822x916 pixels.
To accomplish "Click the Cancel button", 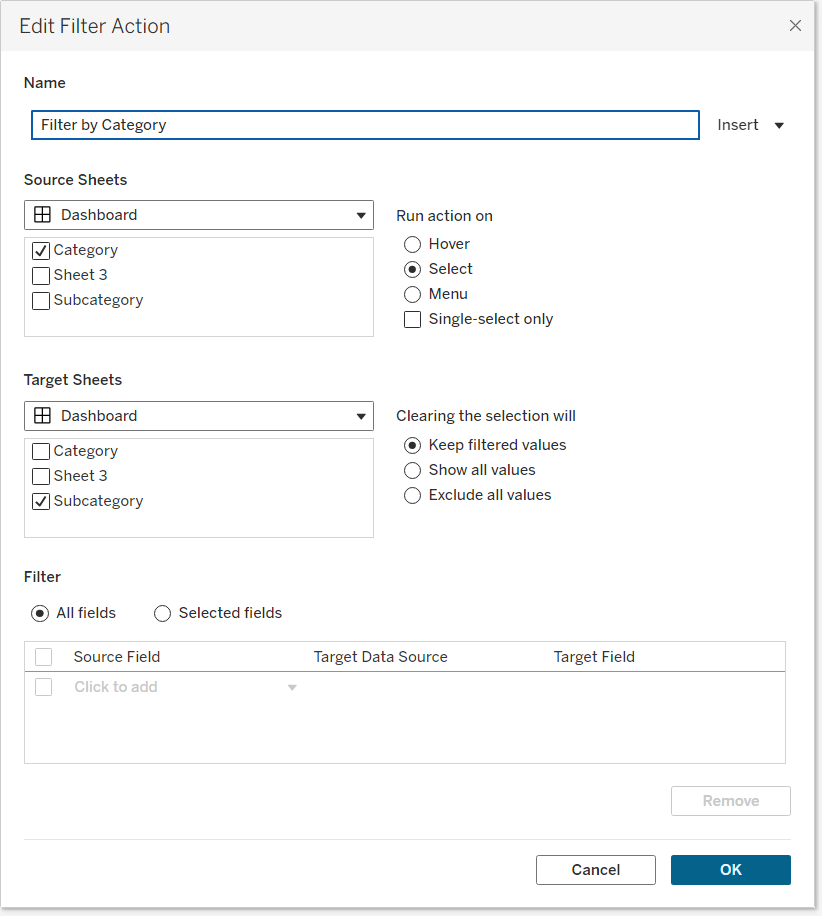I will coord(595,870).
